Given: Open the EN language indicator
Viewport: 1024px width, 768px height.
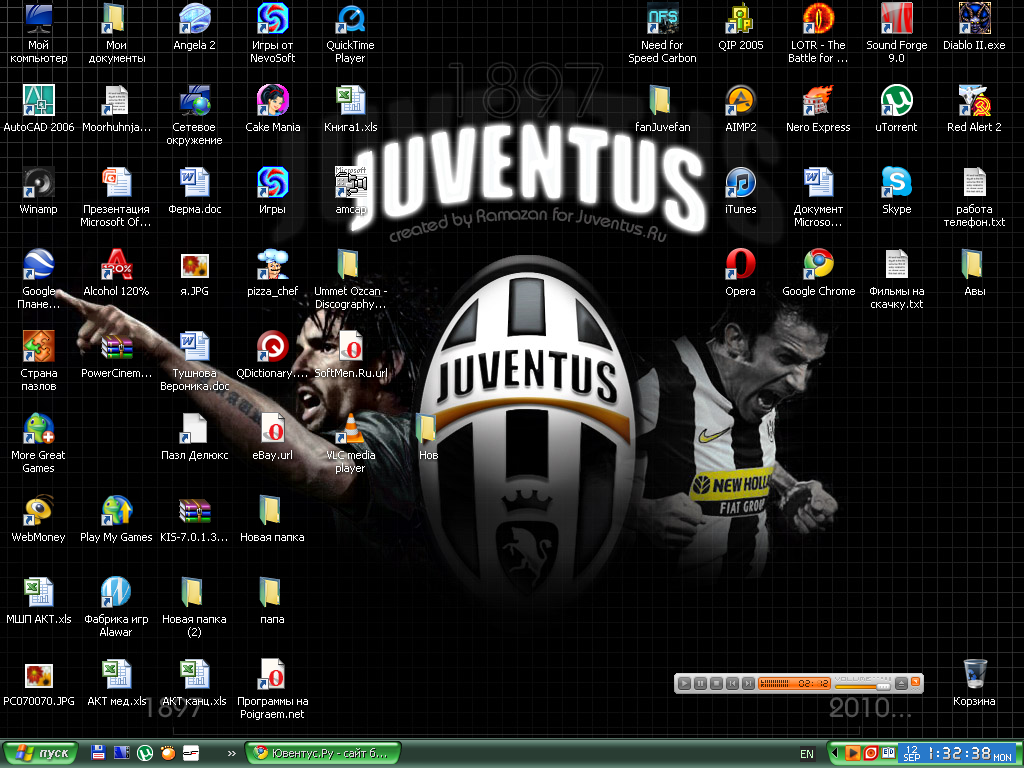Looking at the screenshot, I should (x=807, y=754).
